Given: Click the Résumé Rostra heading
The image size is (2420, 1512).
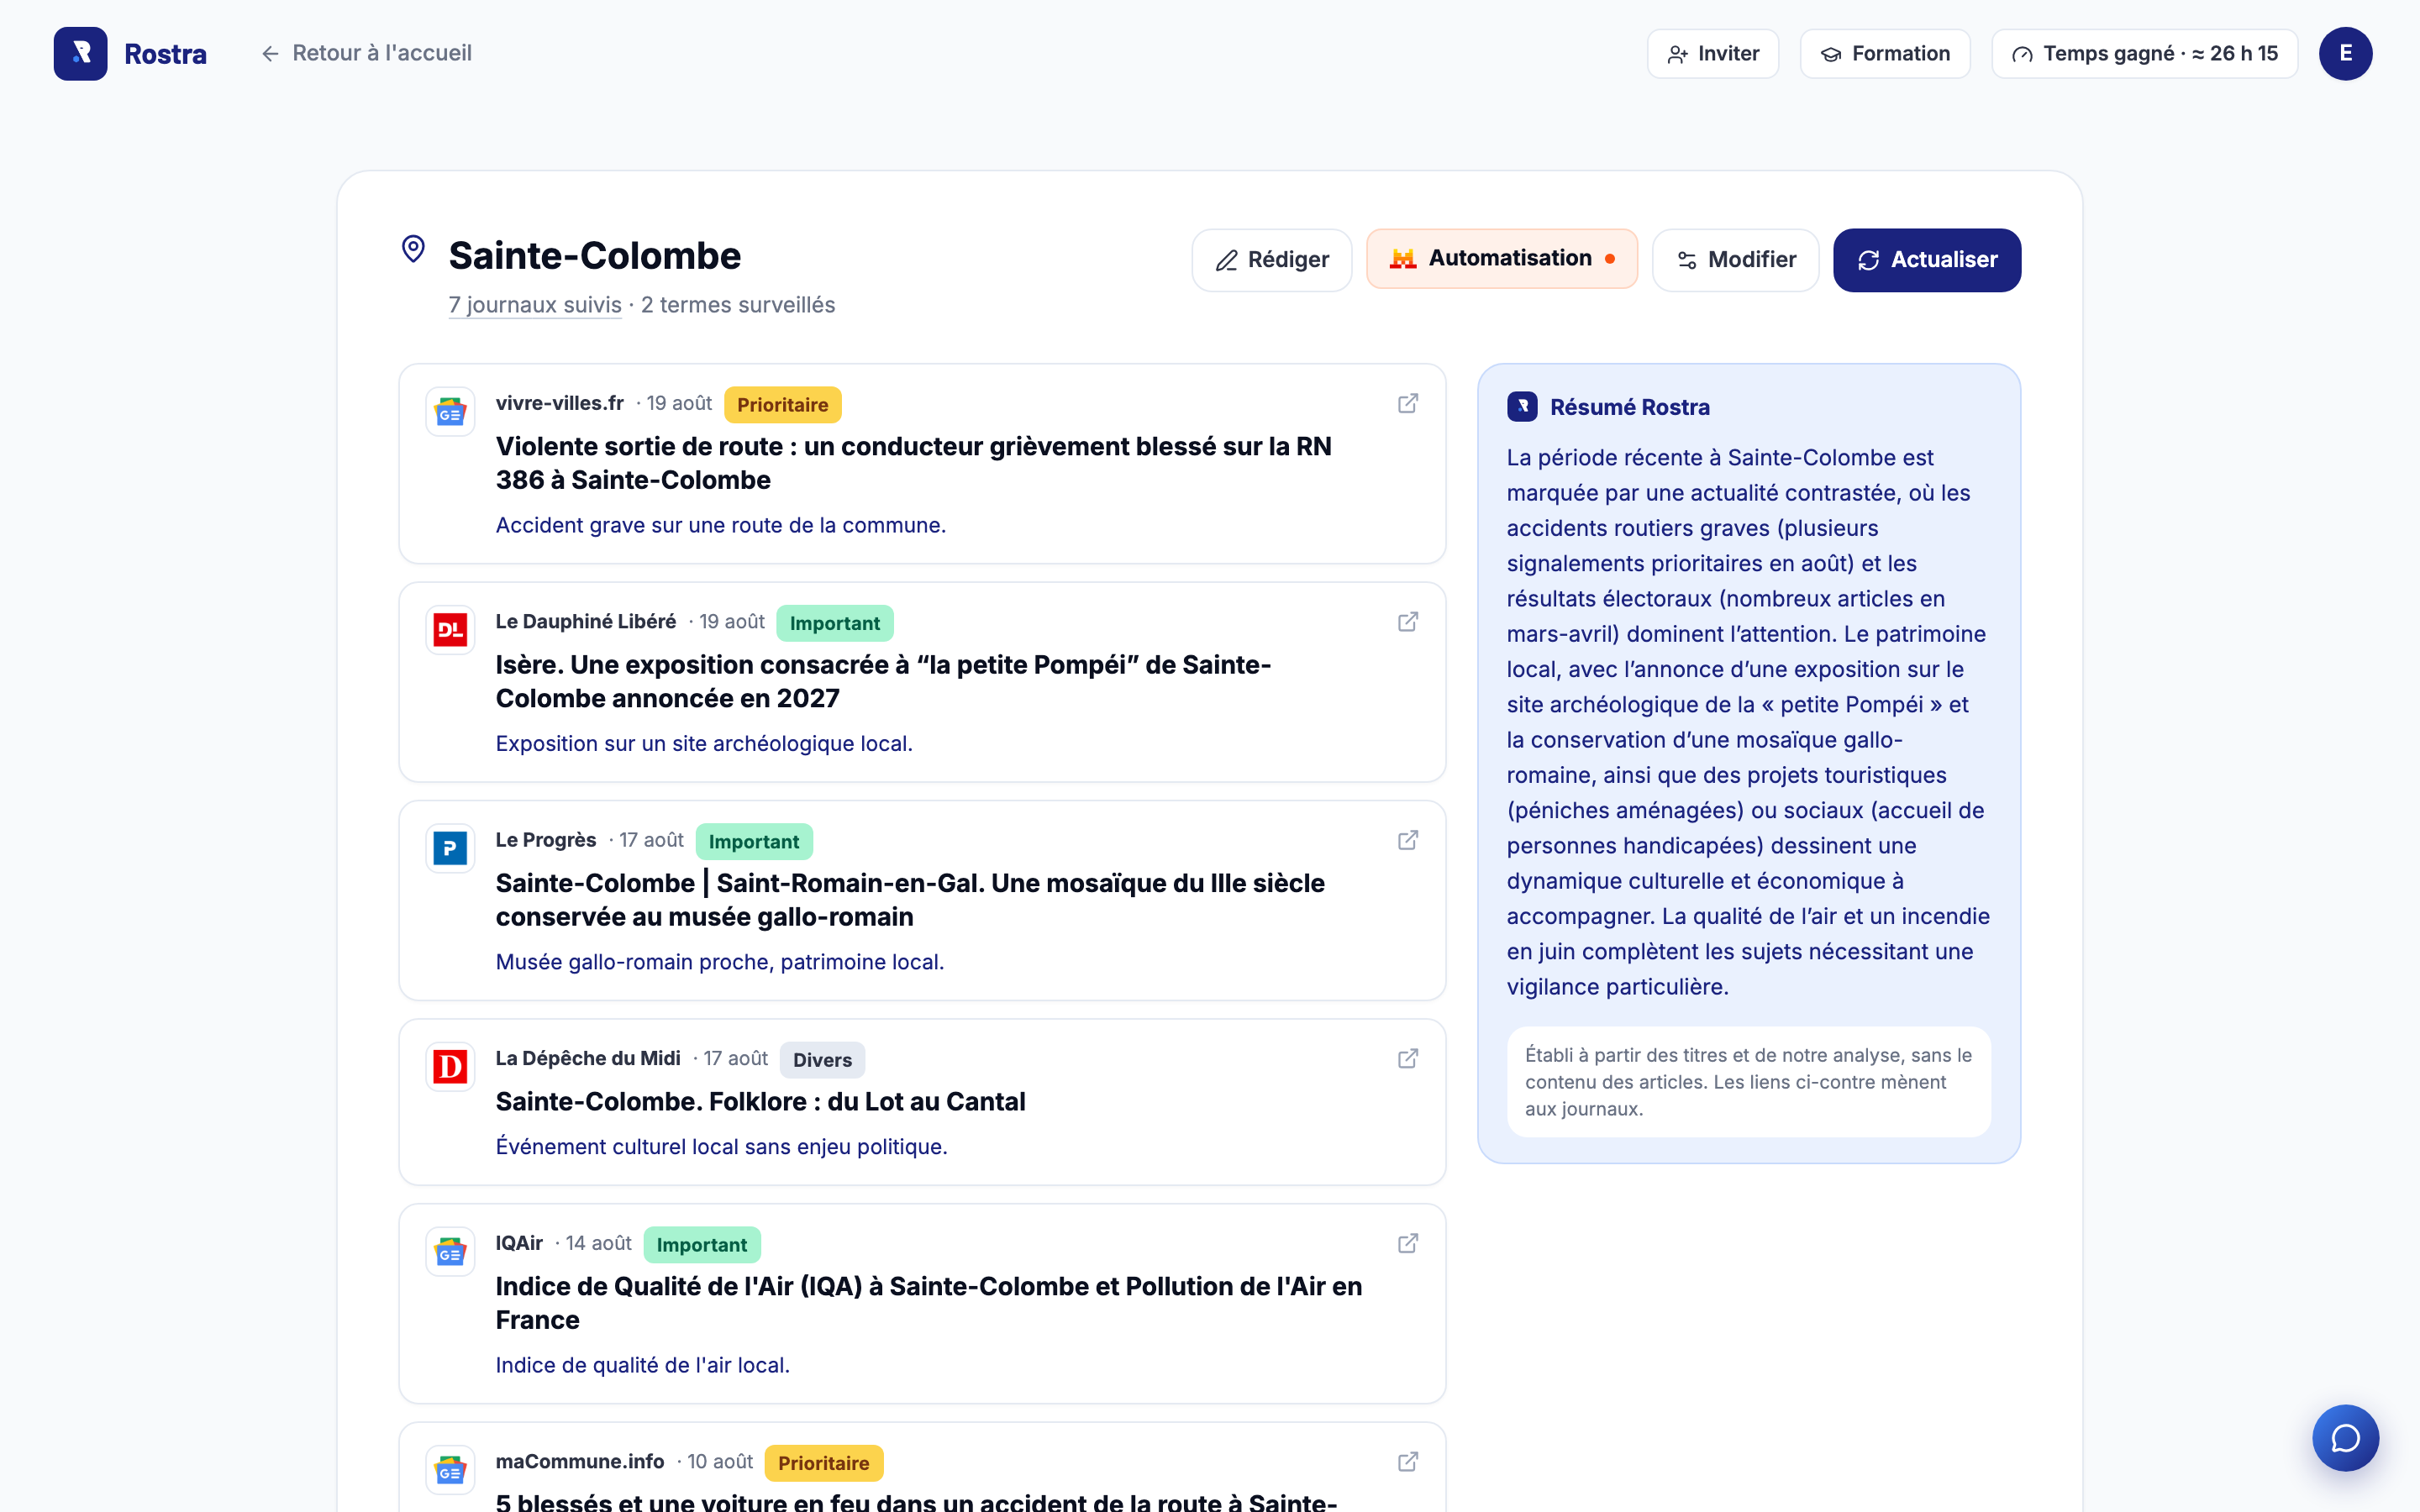Looking at the screenshot, I should (x=1629, y=407).
